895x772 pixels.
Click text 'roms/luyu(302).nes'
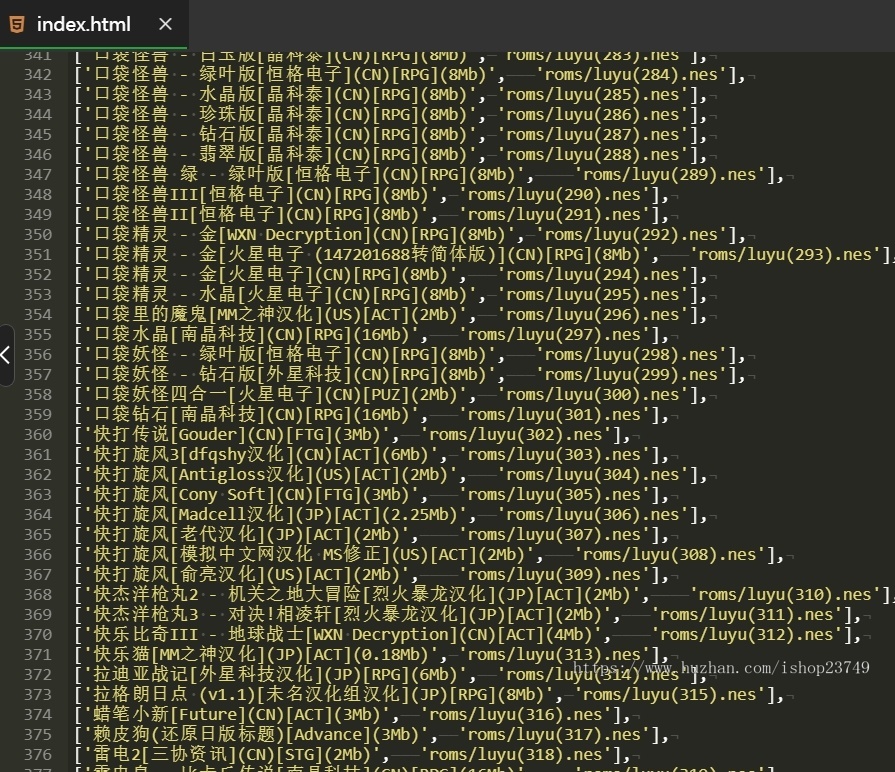click(x=515, y=435)
